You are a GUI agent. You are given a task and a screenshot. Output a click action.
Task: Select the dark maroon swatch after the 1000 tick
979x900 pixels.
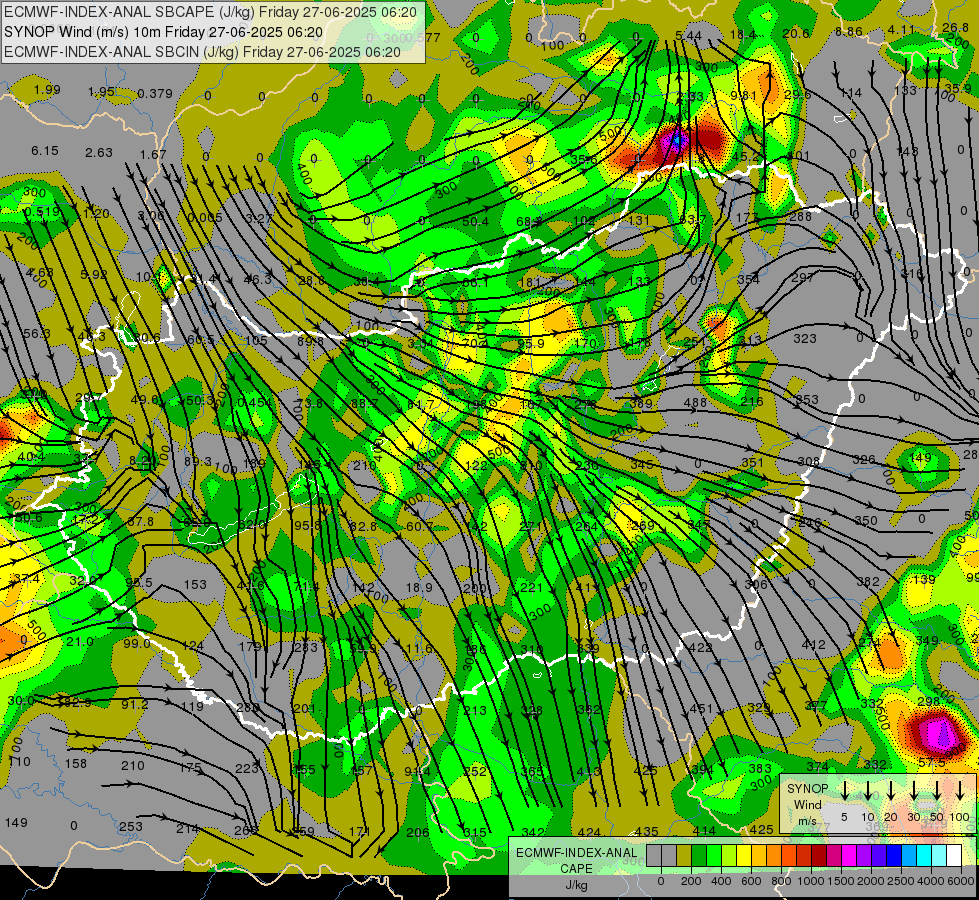click(x=819, y=855)
